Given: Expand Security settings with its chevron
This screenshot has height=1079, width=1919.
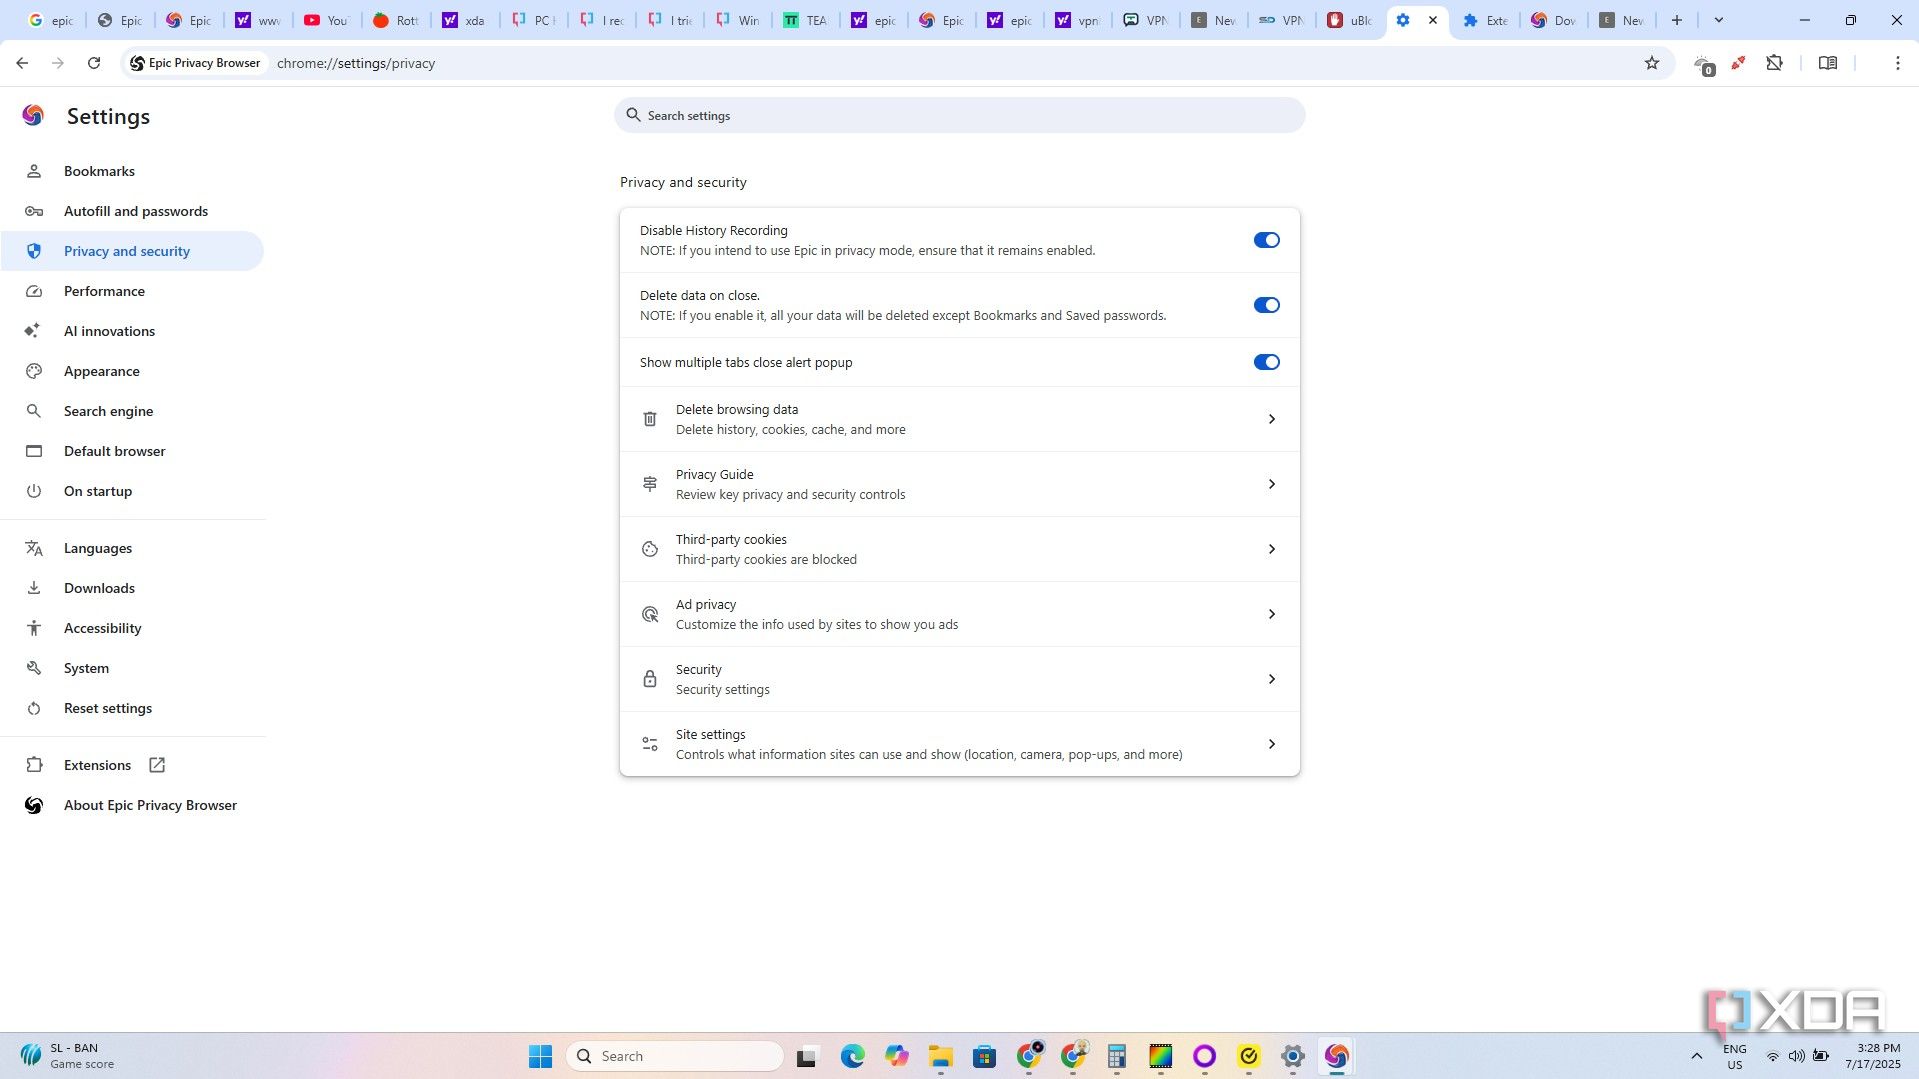Looking at the screenshot, I should (1272, 679).
